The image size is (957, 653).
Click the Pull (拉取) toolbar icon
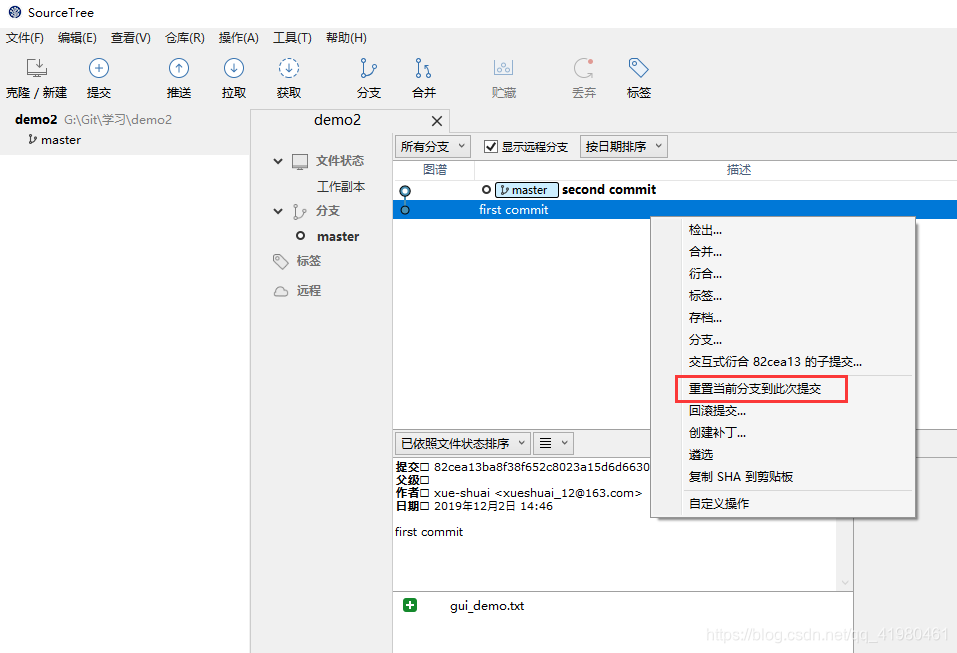[x=234, y=68]
